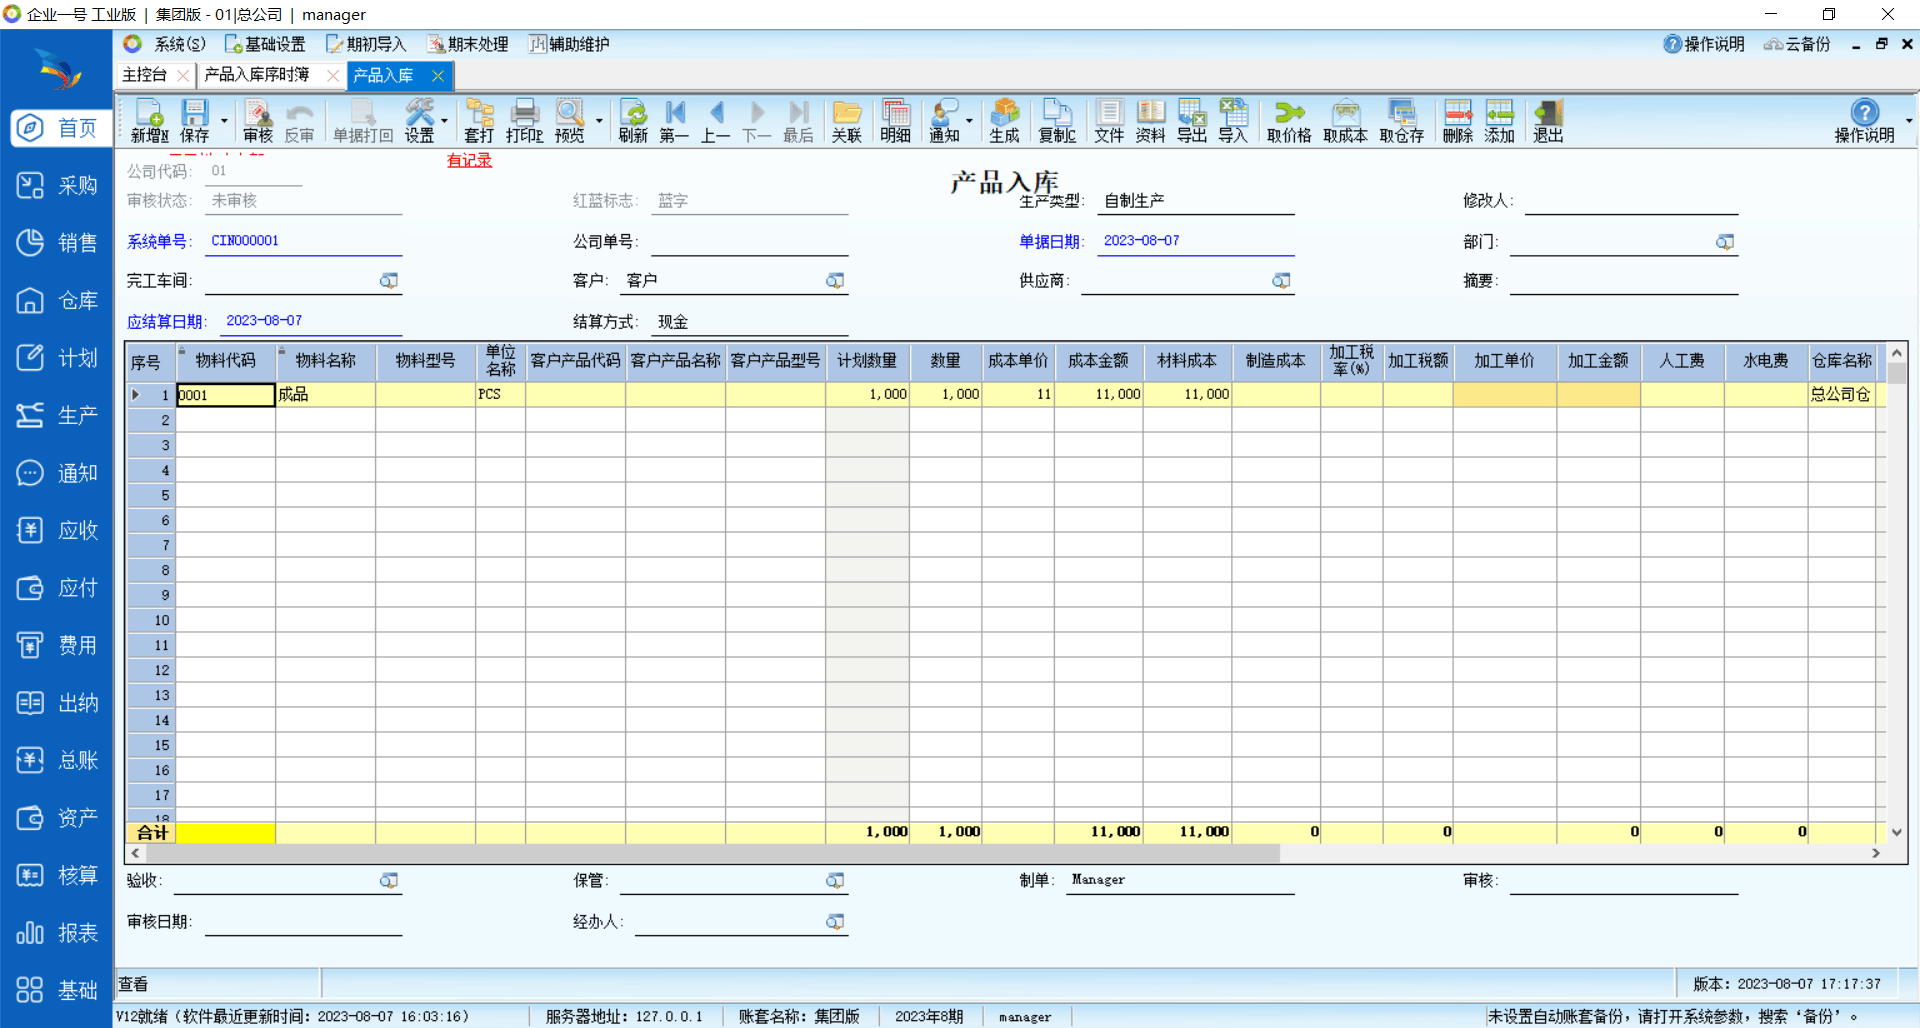This screenshot has height=1028, width=1920.
Task: Open the 完工车间 lookup picker
Action: tap(389, 281)
